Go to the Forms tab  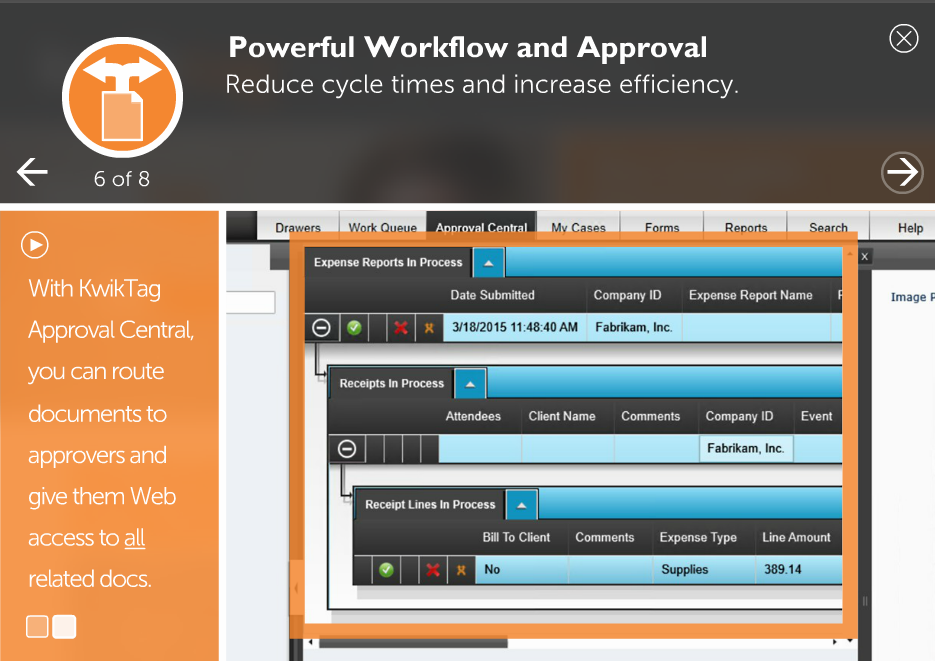[662, 227]
